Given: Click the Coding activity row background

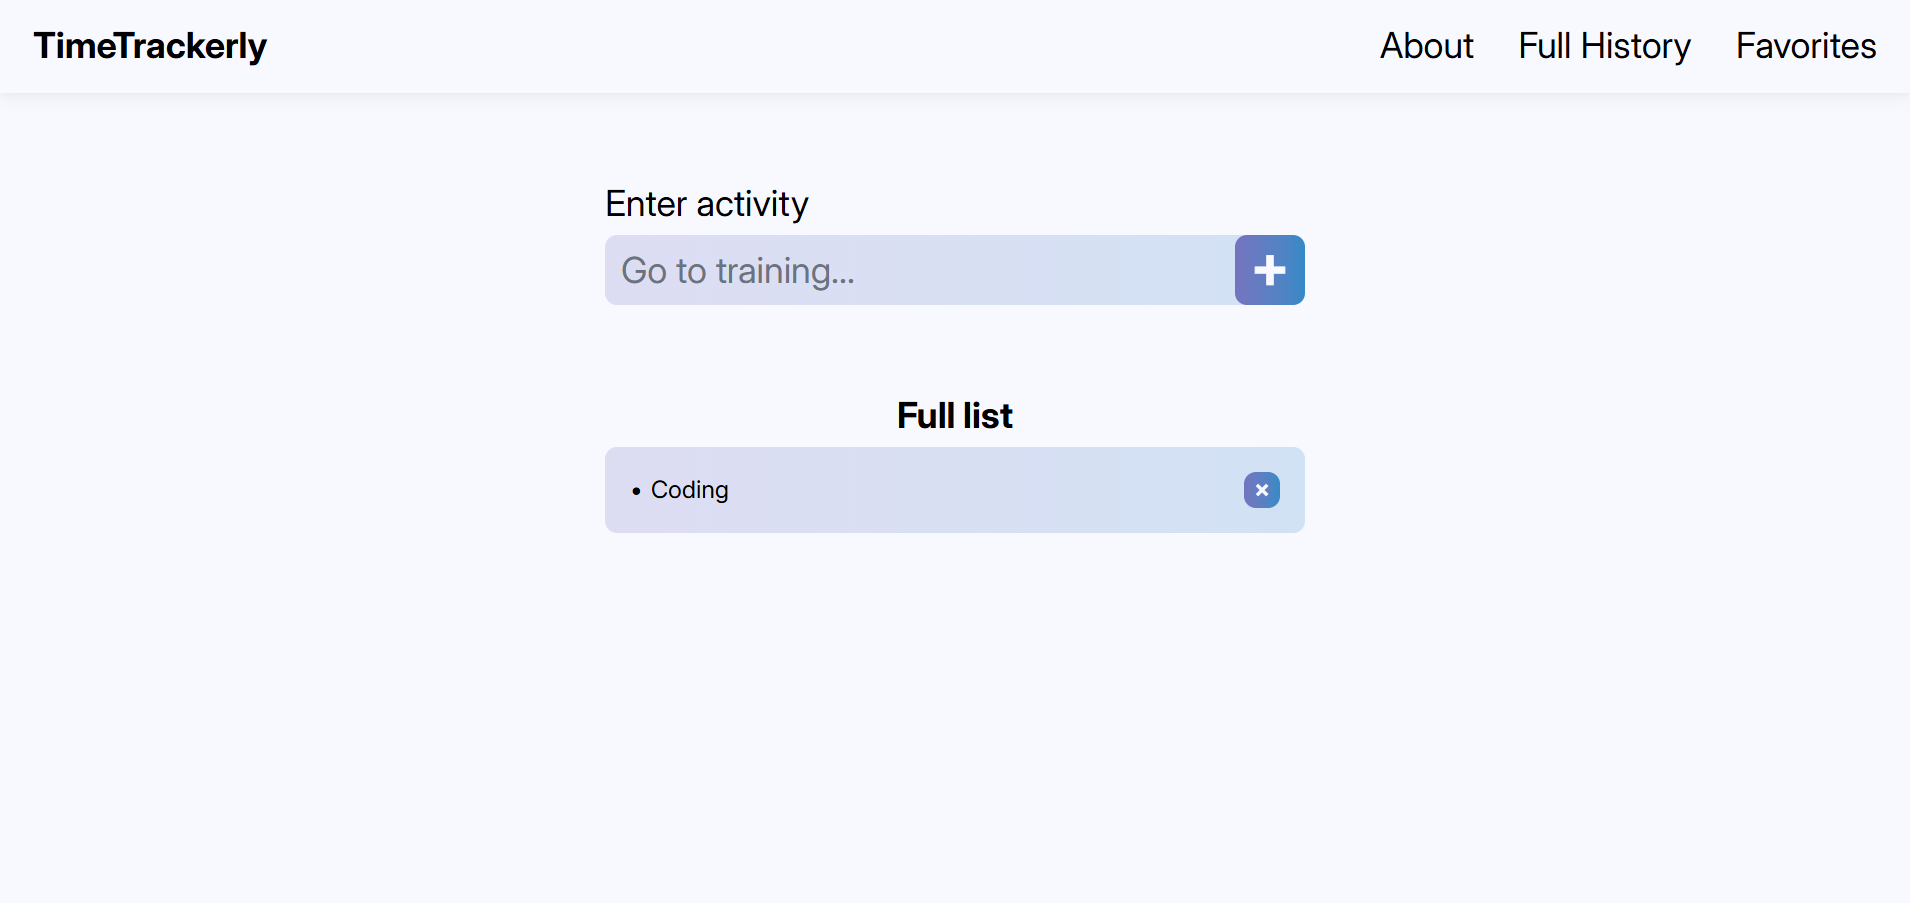Looking at the screenshot, I should point(980,490).
